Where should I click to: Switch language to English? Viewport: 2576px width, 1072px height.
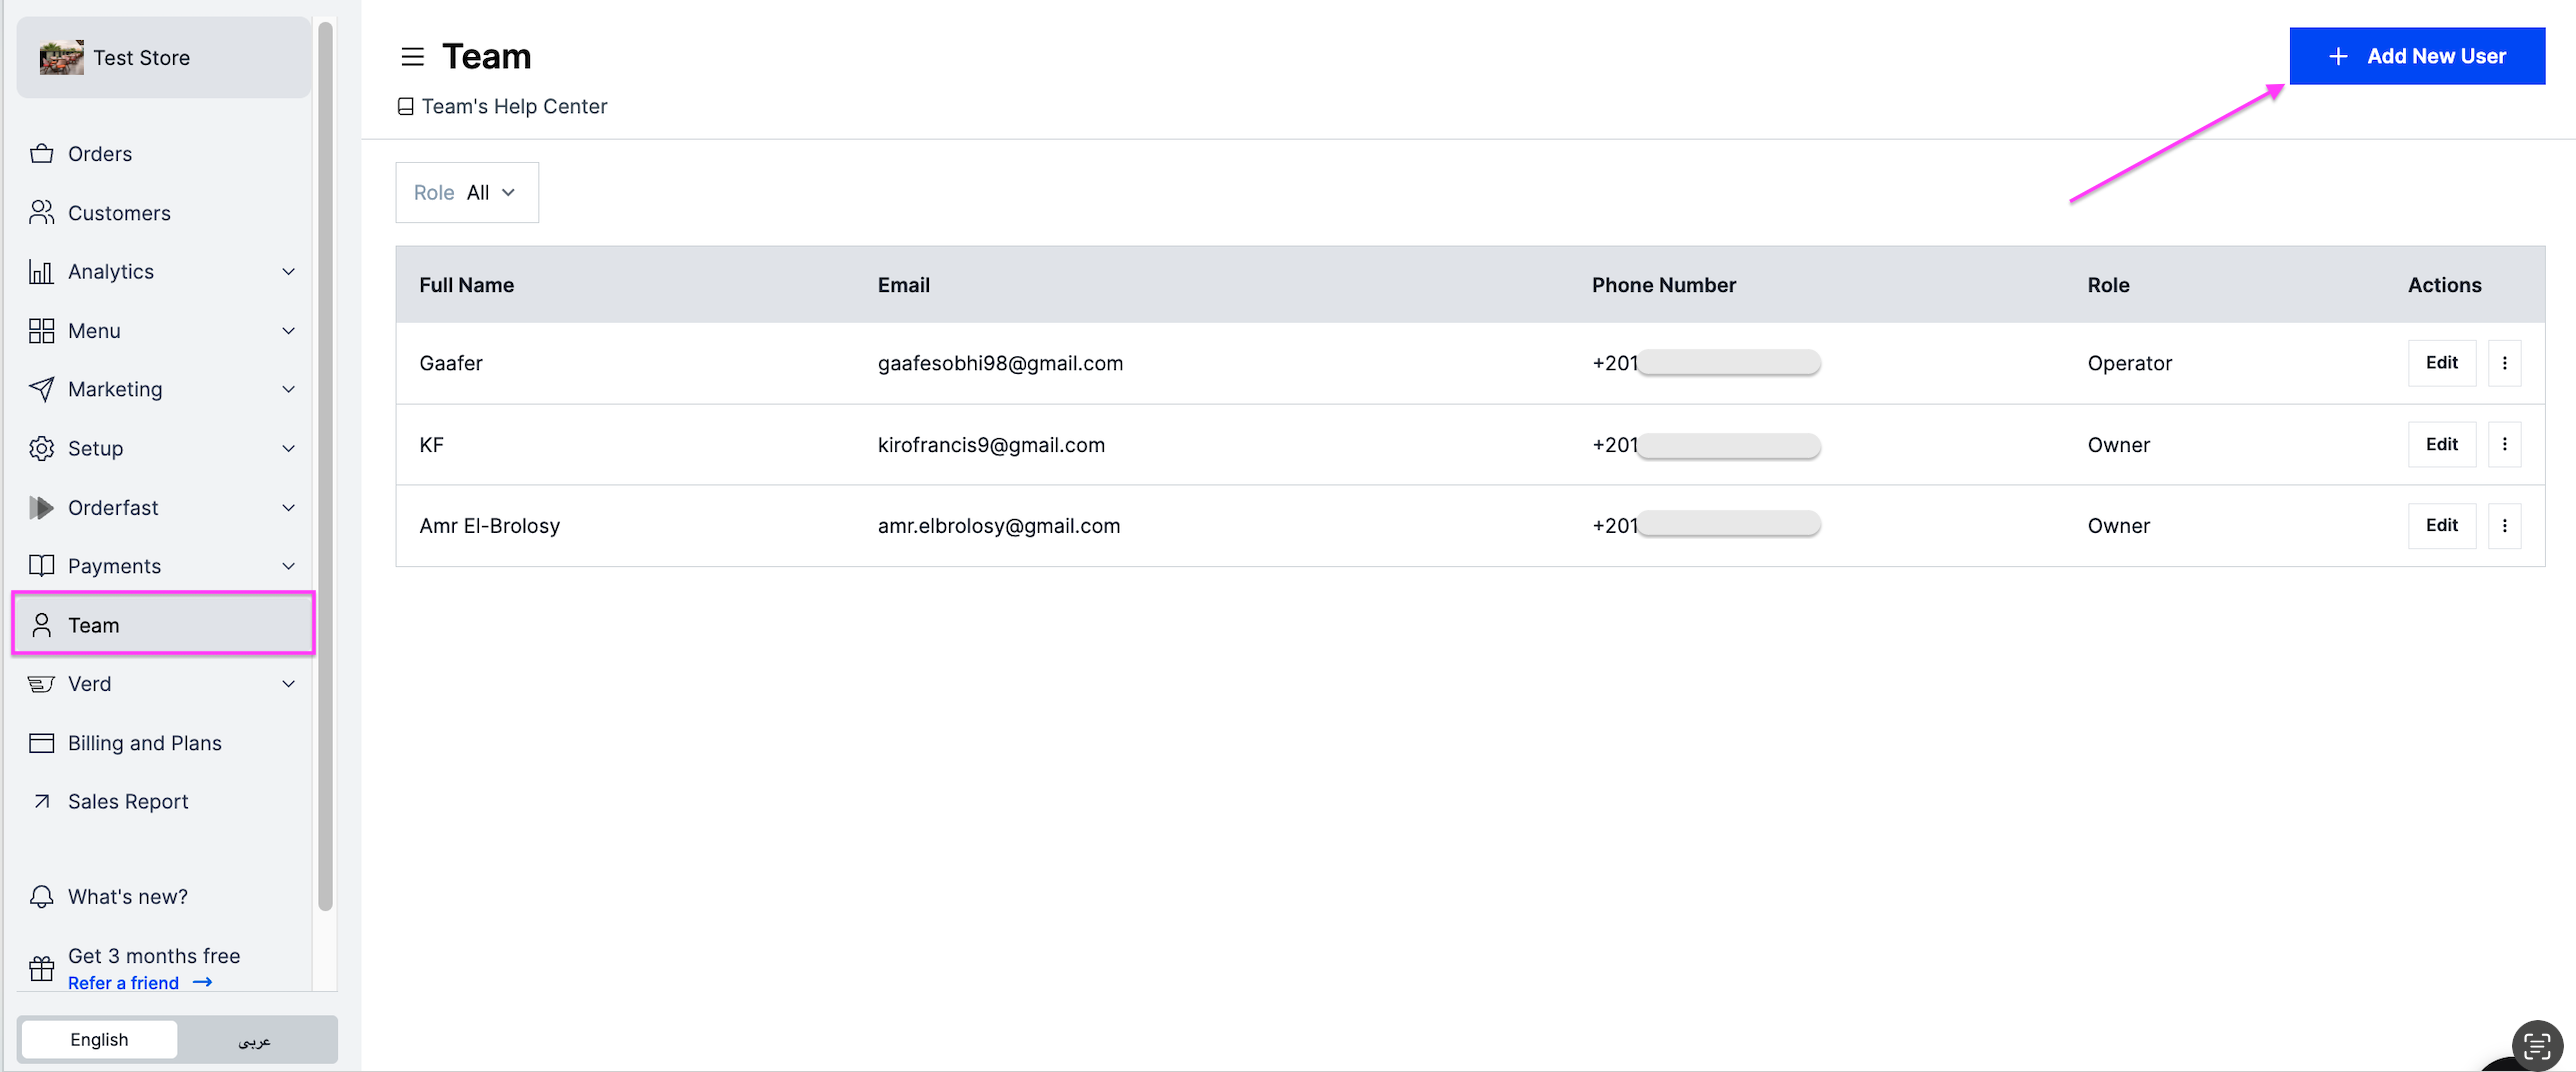pyautogui.click(x=99, y=1040)
